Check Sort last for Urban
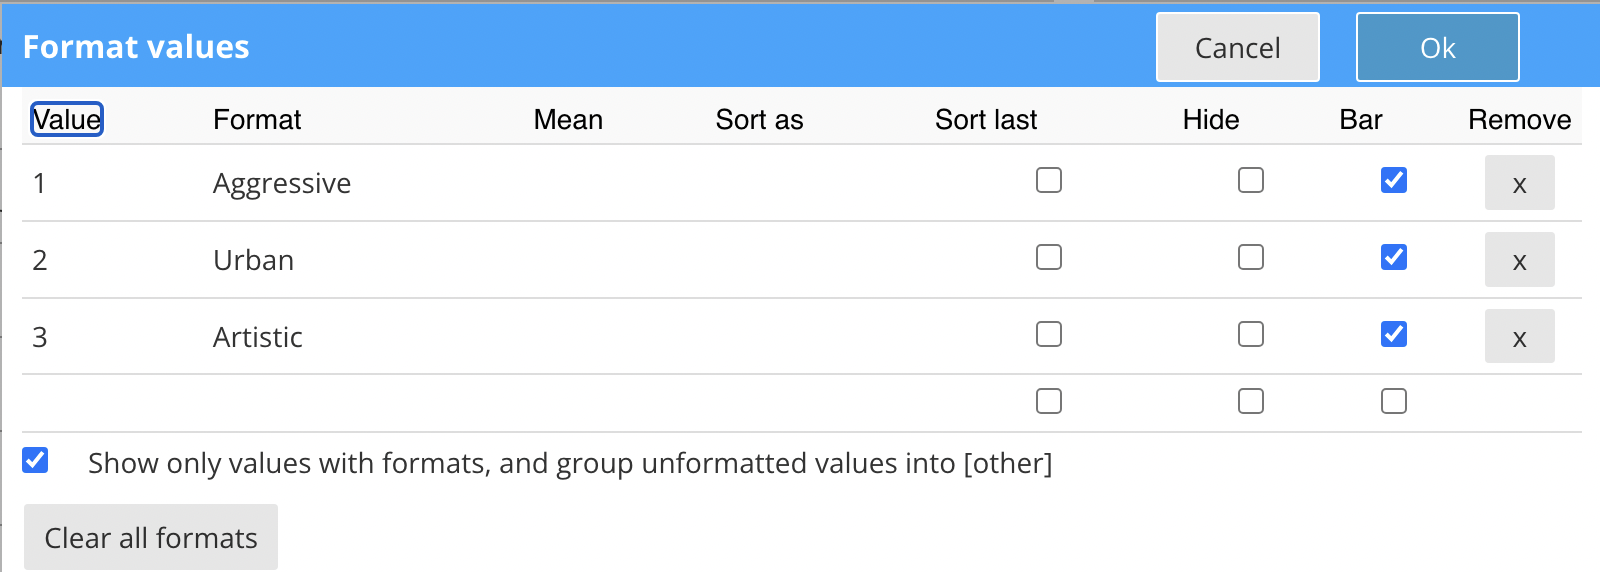This screenshot has width=1600, height=572. (1048, 257)
